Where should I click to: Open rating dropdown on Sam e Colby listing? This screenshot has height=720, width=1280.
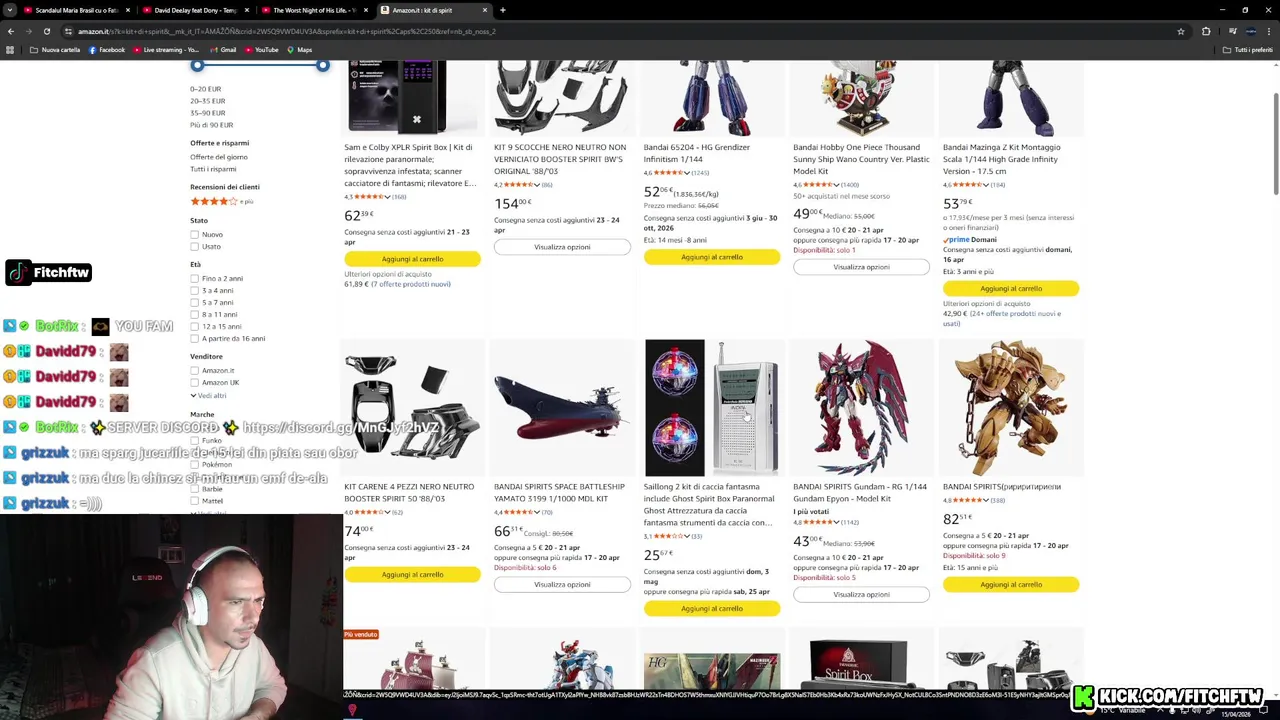[389, 197]
